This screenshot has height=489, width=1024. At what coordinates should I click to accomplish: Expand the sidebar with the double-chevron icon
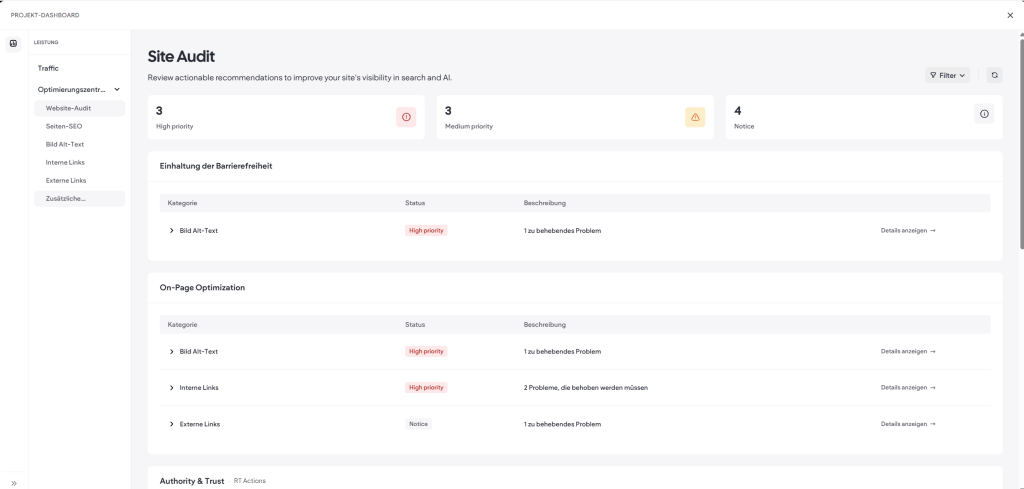(x=14, y=483)
